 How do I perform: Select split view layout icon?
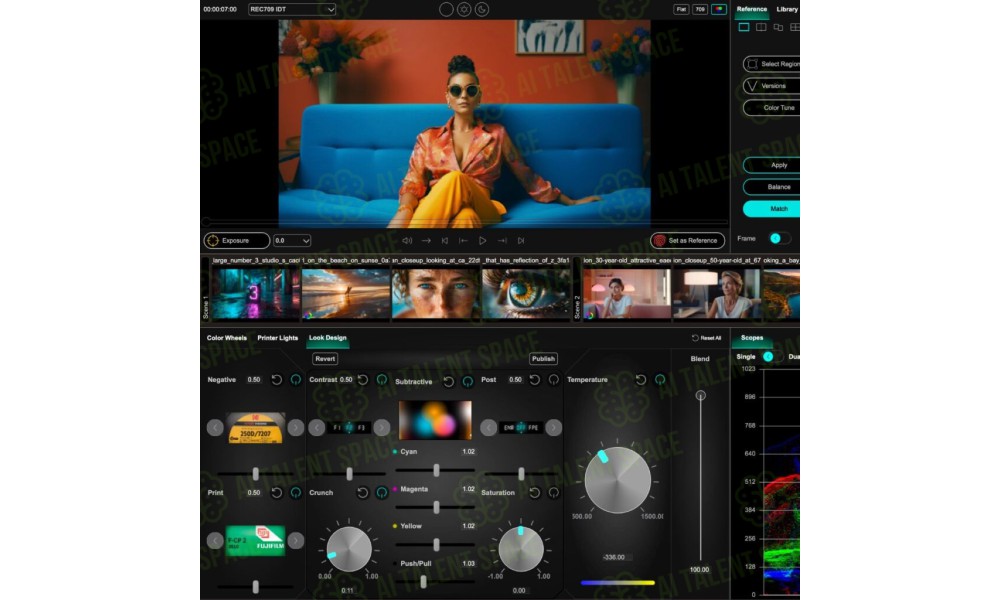(761, 27)
